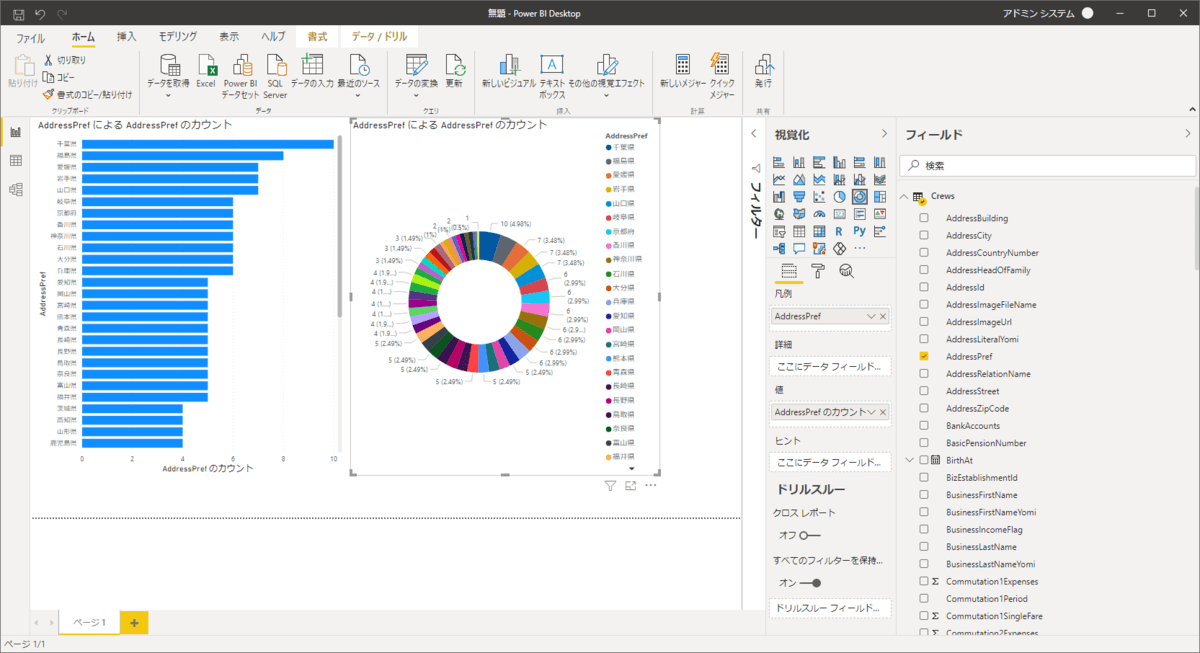
Task: Open the Format paint roller tab
Action: (x=817, y=271)
